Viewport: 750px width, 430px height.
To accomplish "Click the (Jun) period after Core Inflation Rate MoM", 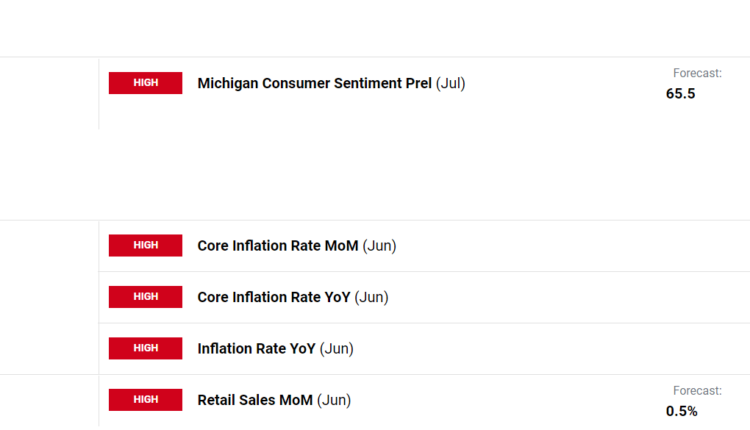I will click(379, 245).
